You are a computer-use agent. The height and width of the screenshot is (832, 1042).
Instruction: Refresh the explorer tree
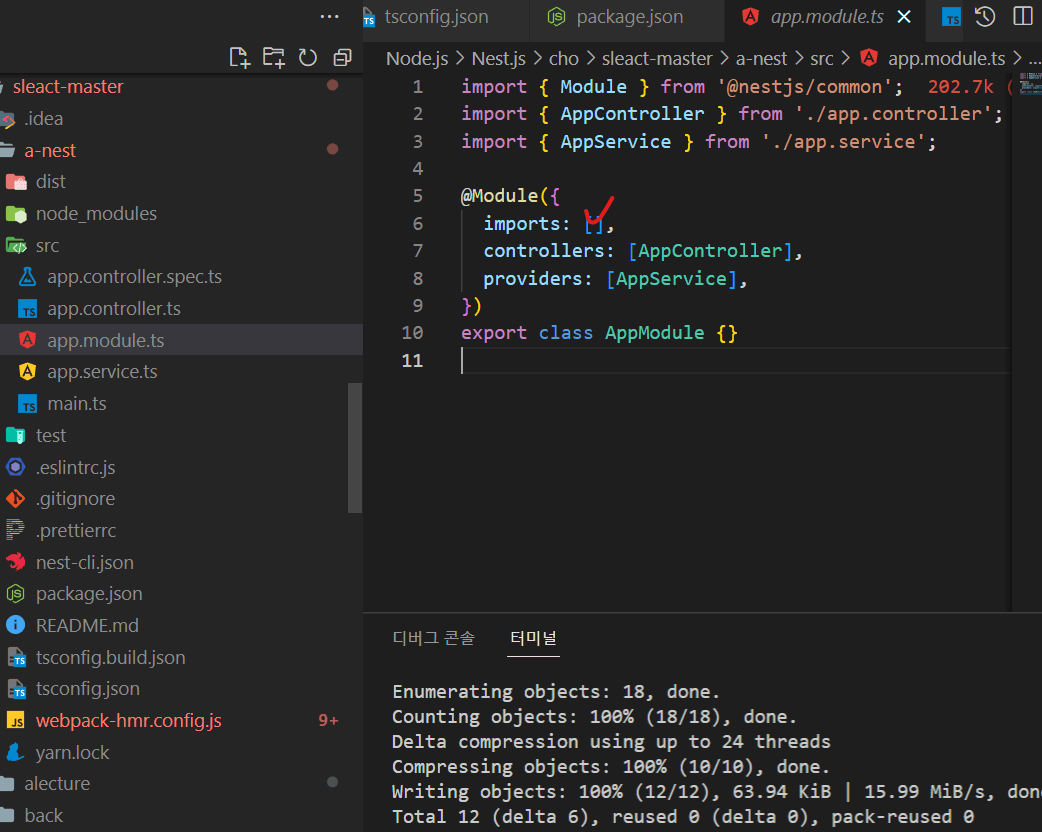pyautogui.click(x=308, y=58)
